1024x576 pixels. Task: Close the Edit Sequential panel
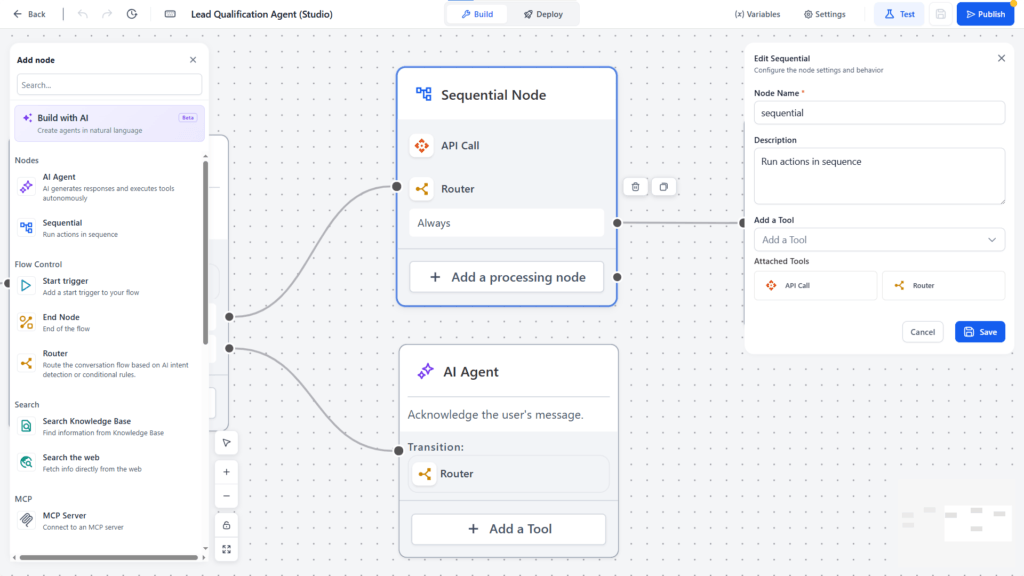[1001, 58]
